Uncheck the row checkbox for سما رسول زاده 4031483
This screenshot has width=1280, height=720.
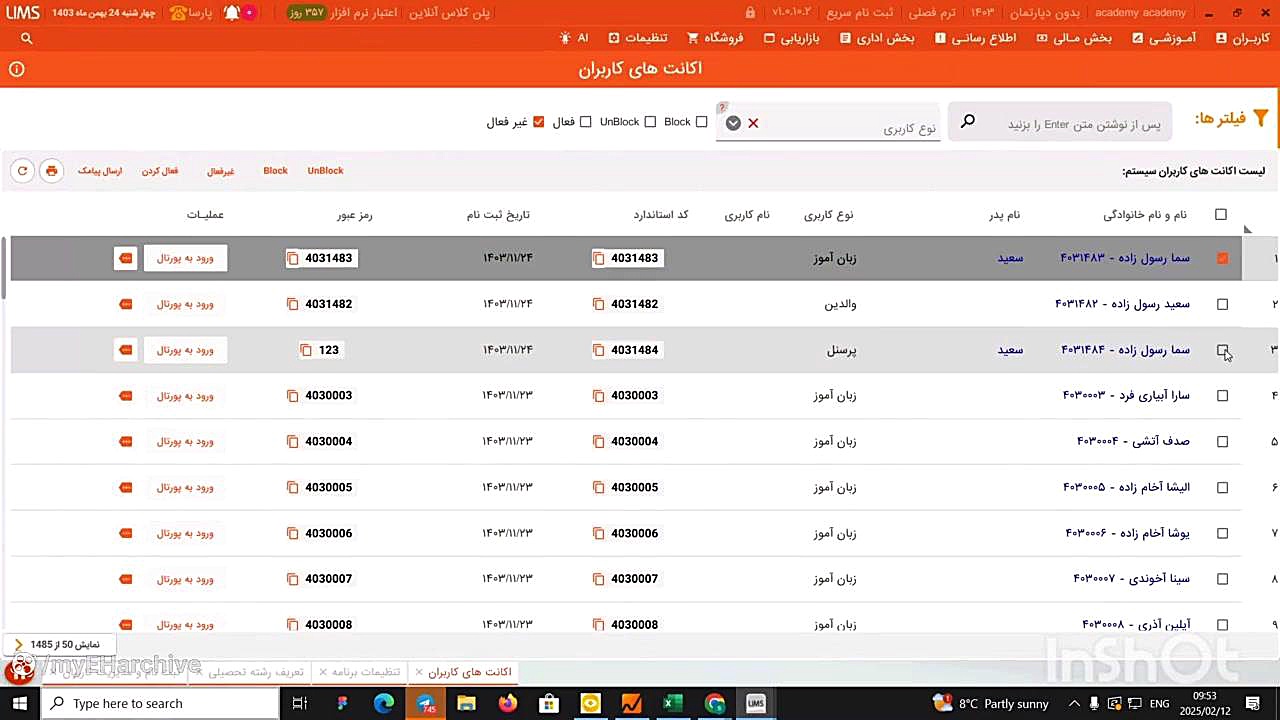click(x=1222, y=258)
